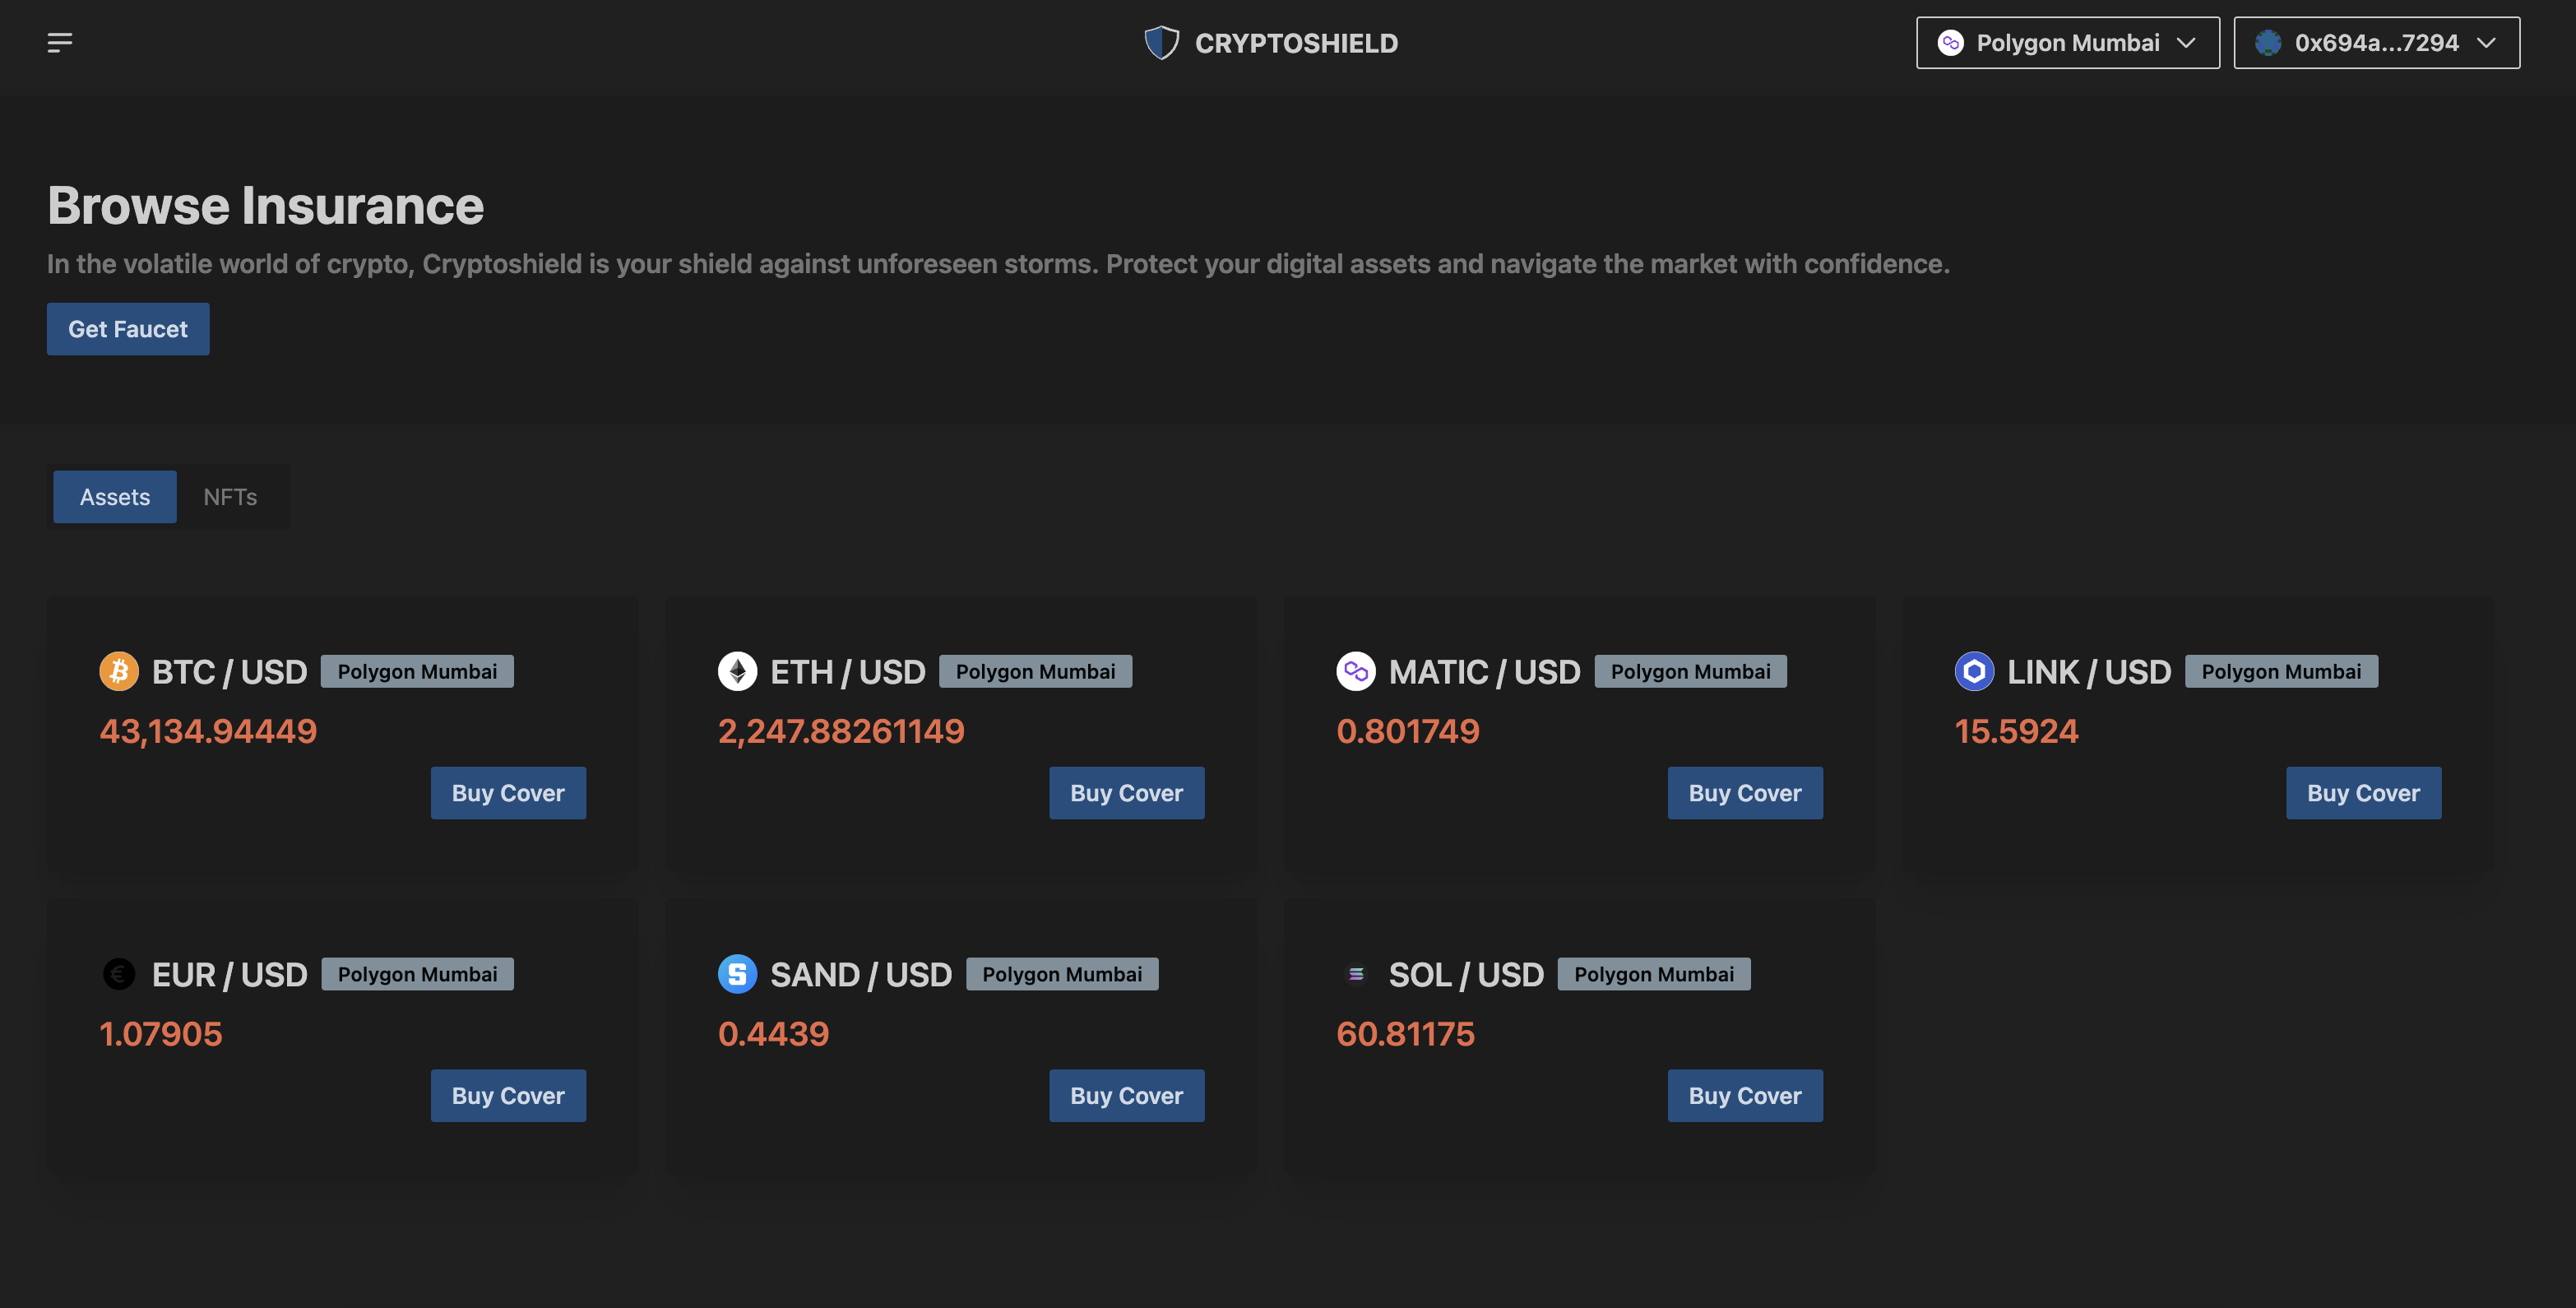This screenshot has height=1308, width=2576.
Task: Switch to the NFTs tab
Action: pos(230,497)
